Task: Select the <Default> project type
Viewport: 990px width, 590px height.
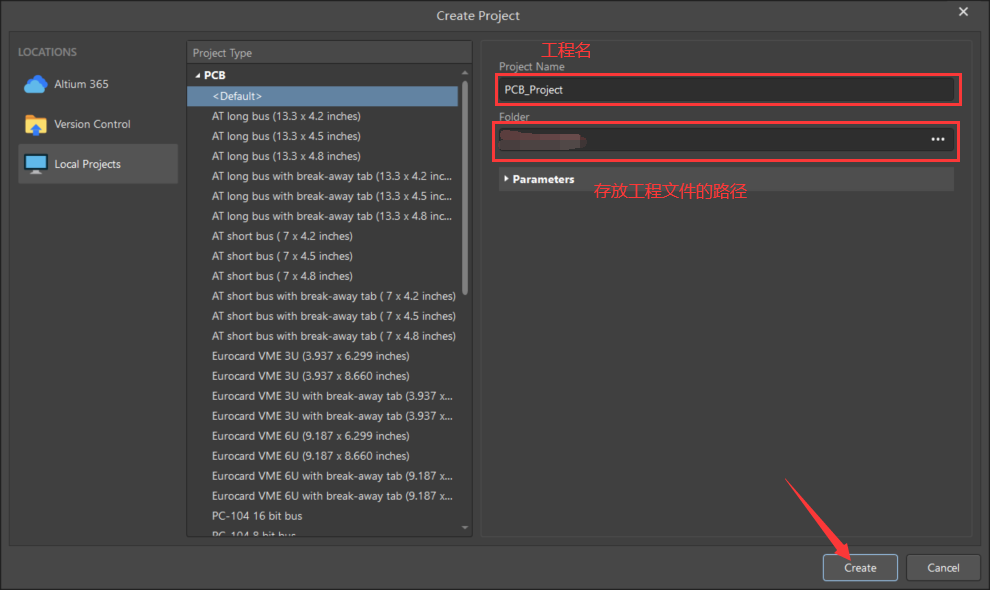Action: pos(323,96)
